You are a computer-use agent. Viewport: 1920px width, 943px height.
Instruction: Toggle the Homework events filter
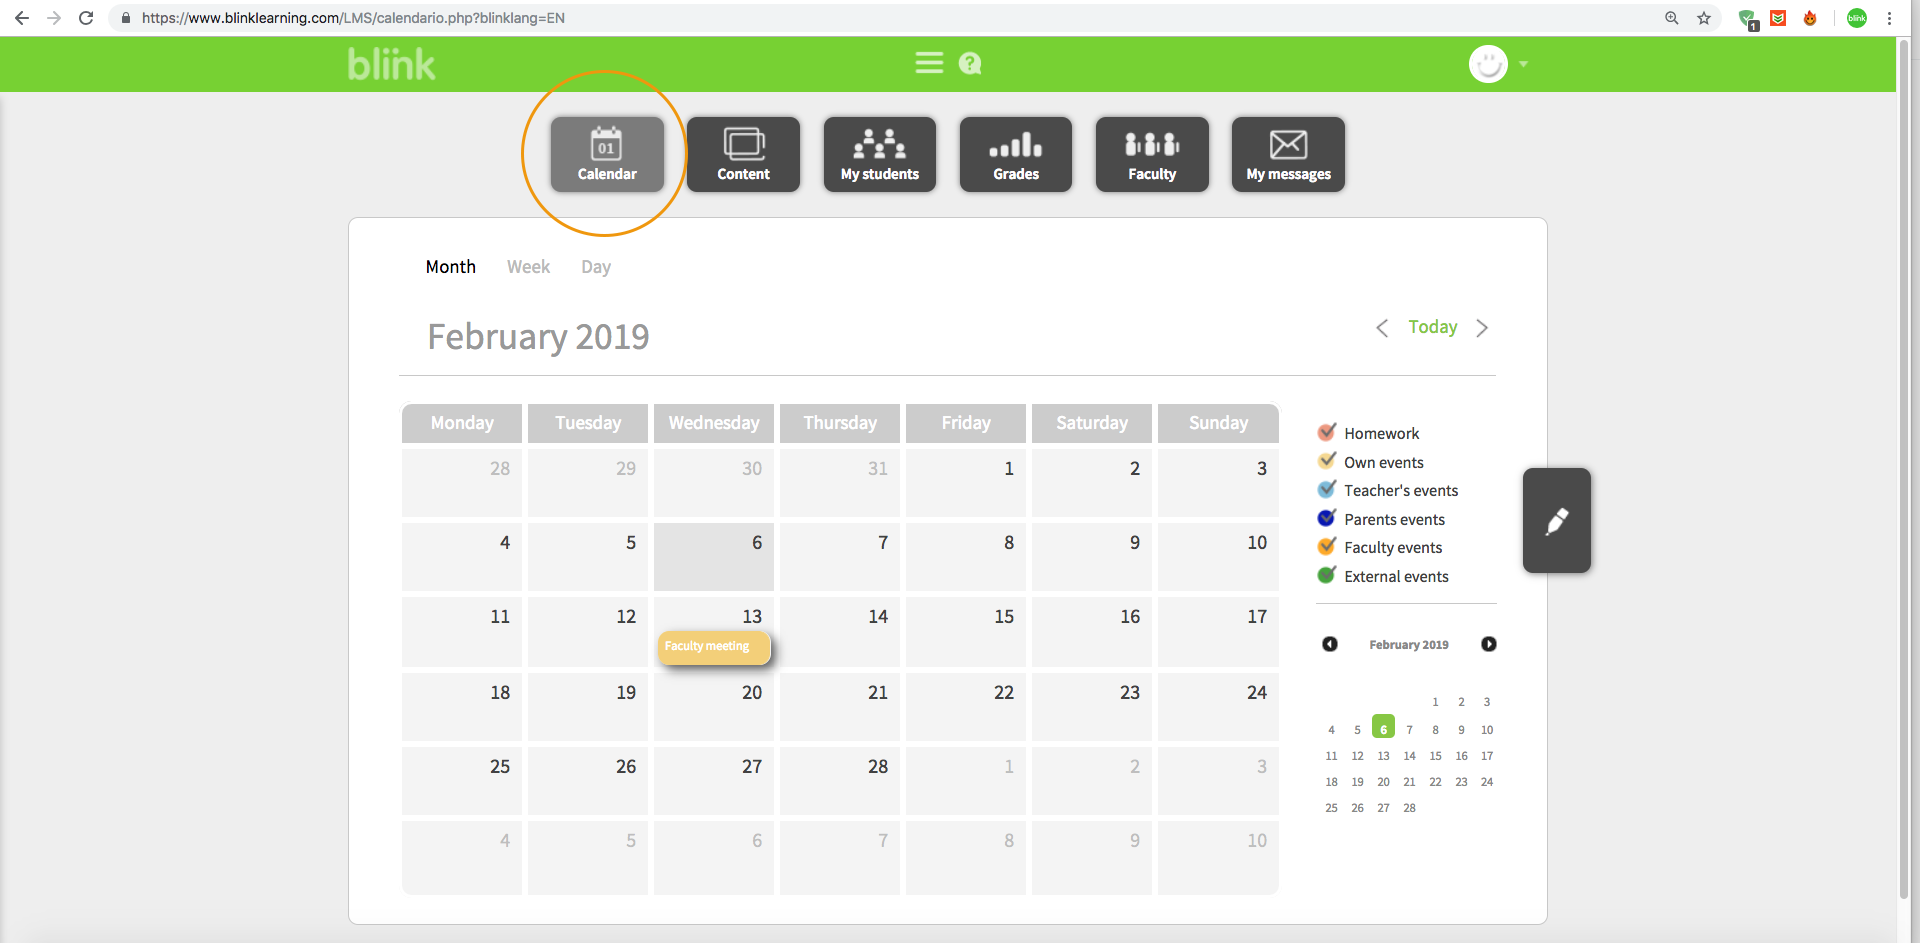click(1327, 433)
